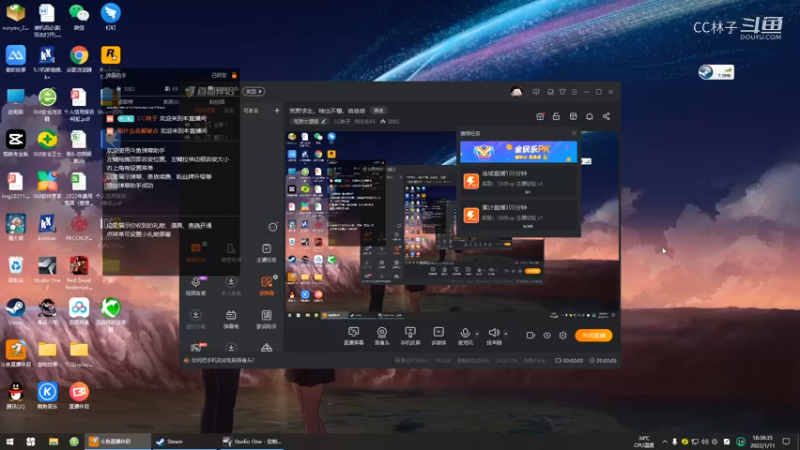Mute the 麦克风 microphone
The height and width of the screenshot is (450, 800).
465,336
